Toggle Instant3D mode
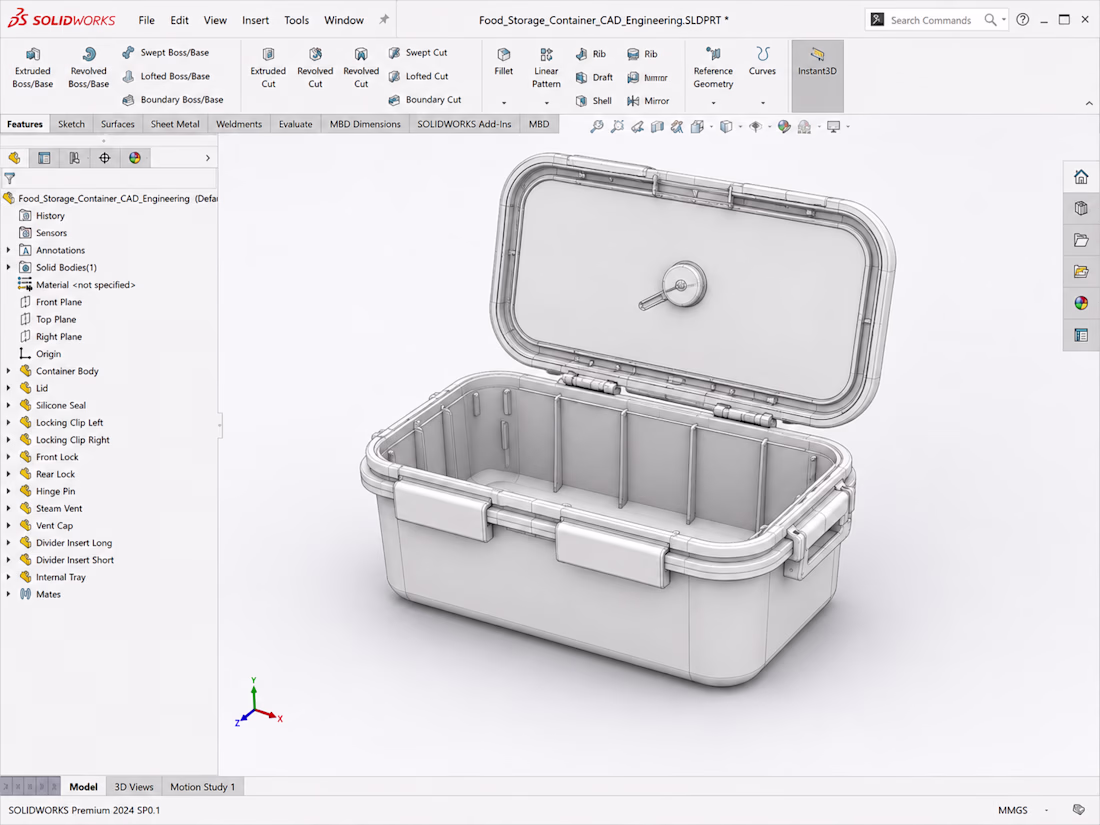This screenshot has height=825, width=1100. [817, 75]
